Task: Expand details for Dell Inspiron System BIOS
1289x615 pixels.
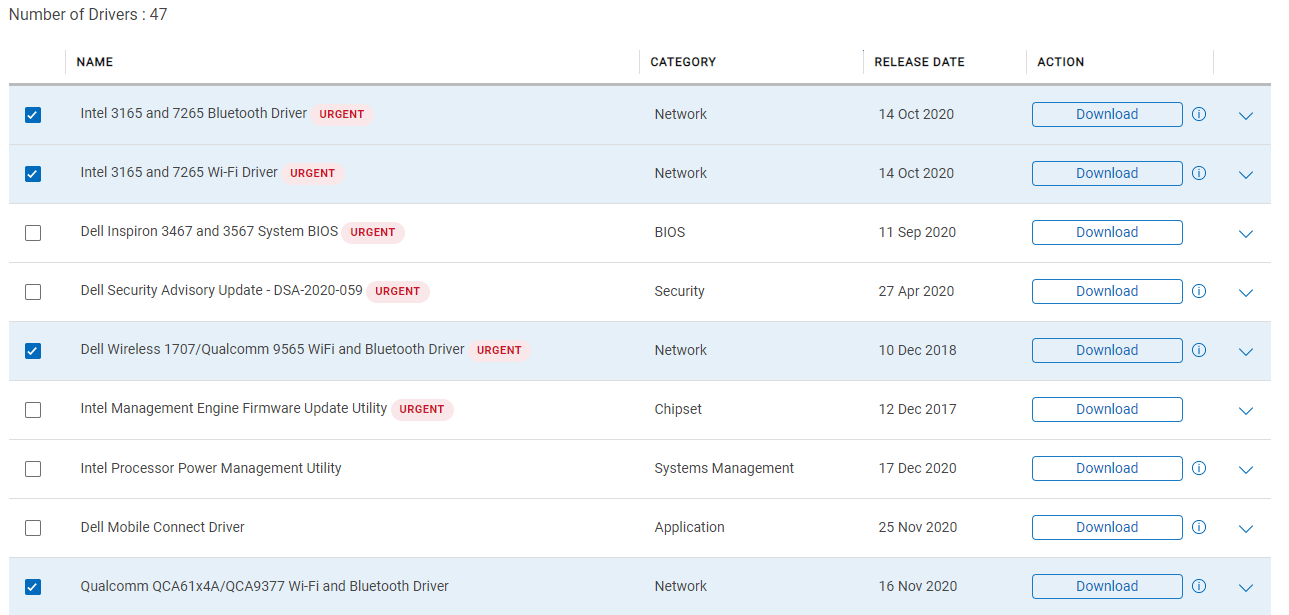Action: pyautogui.click(x=1246, y=234)
